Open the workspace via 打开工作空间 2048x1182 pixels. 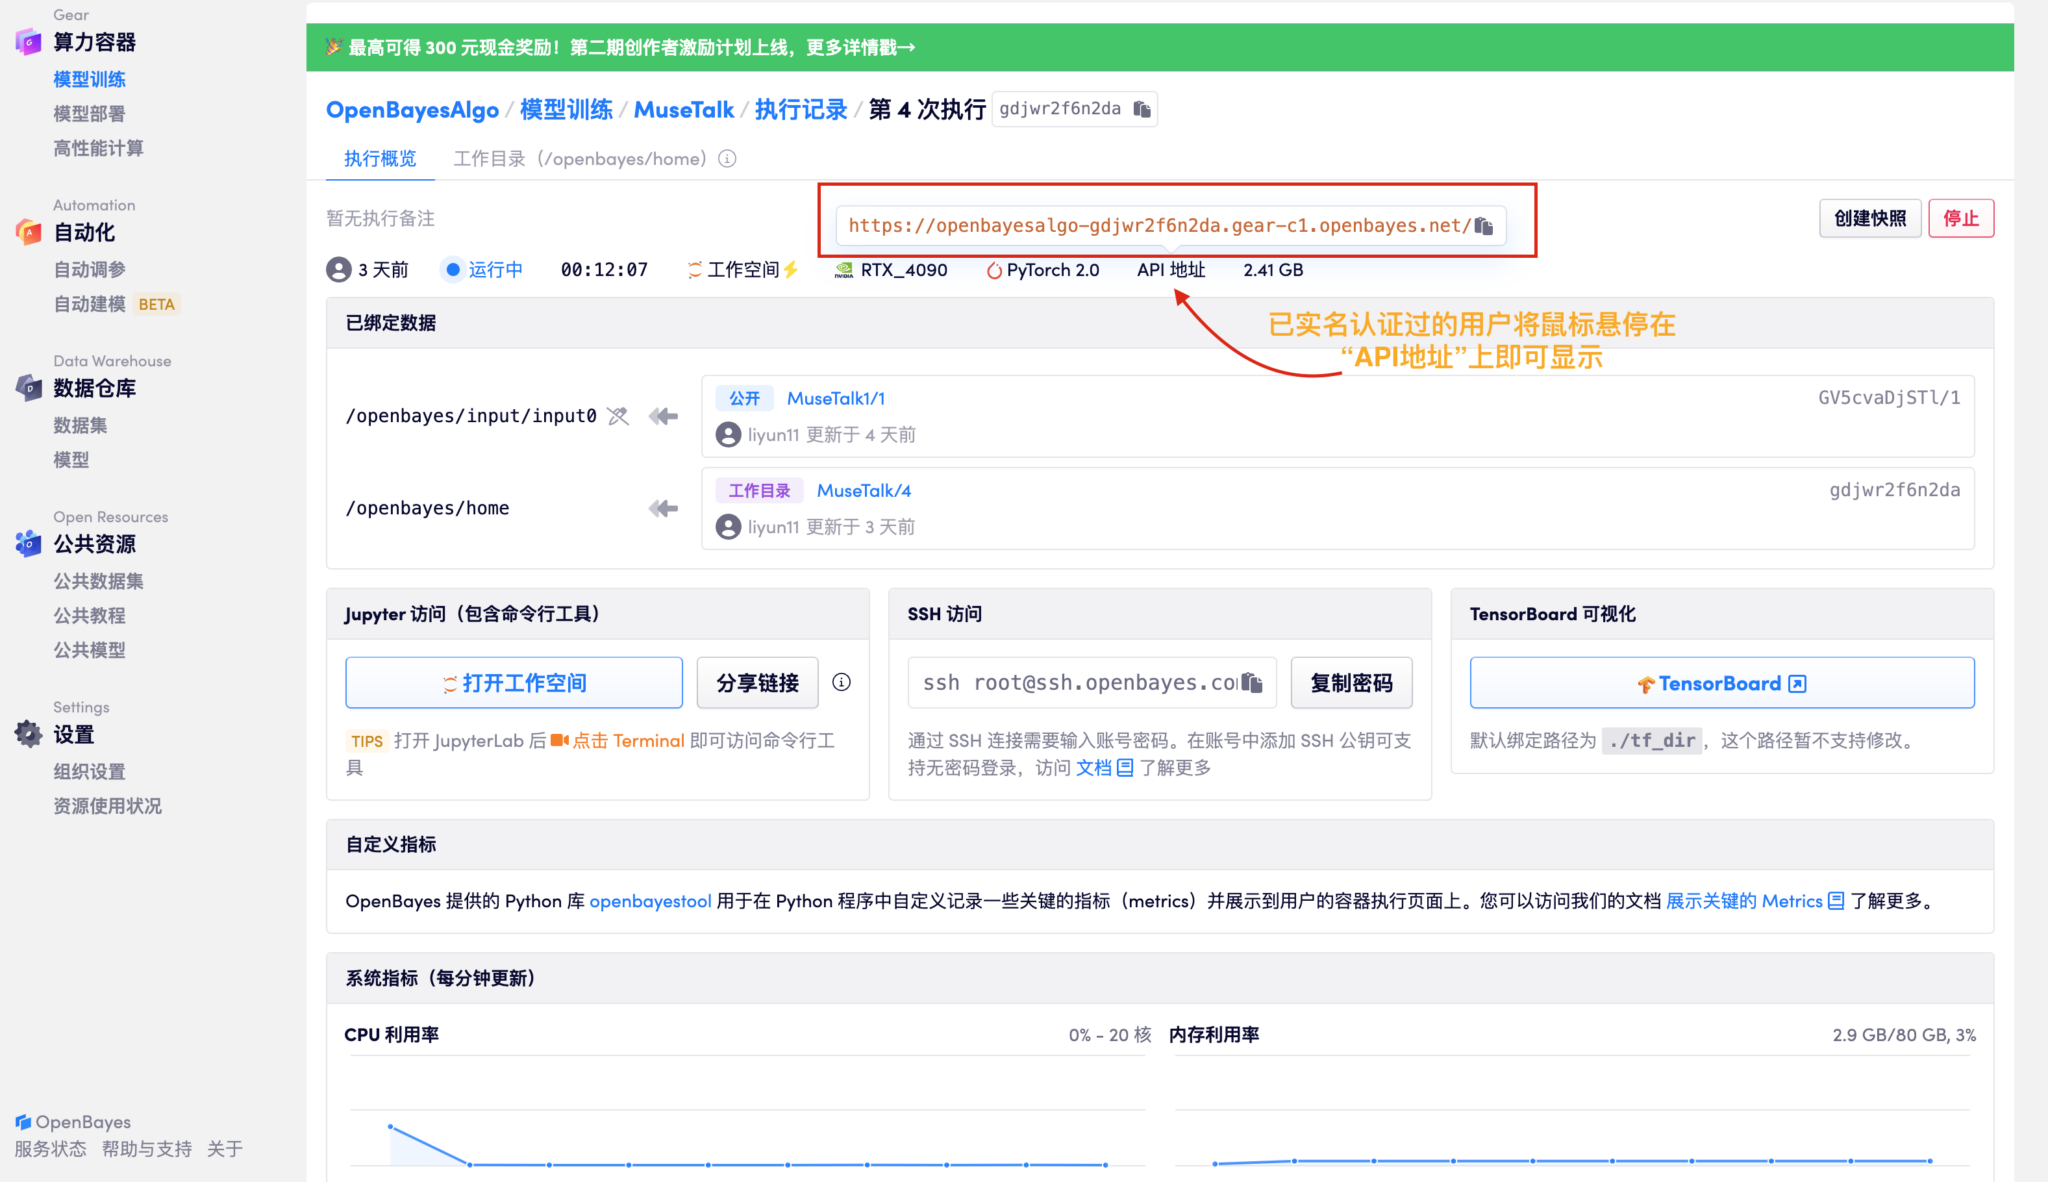pos(513,682)
